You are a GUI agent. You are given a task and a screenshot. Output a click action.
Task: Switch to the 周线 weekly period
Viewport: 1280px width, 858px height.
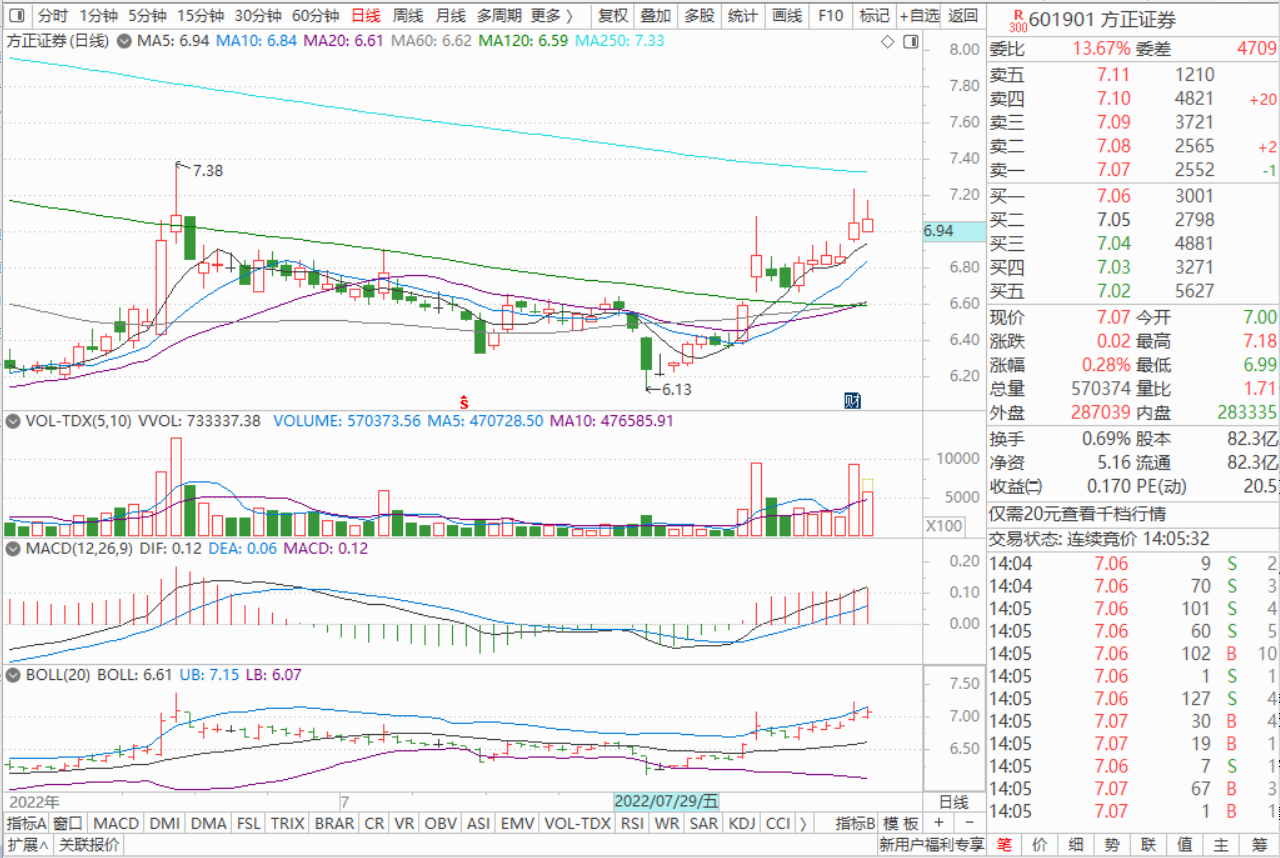[x=407, y=16]
